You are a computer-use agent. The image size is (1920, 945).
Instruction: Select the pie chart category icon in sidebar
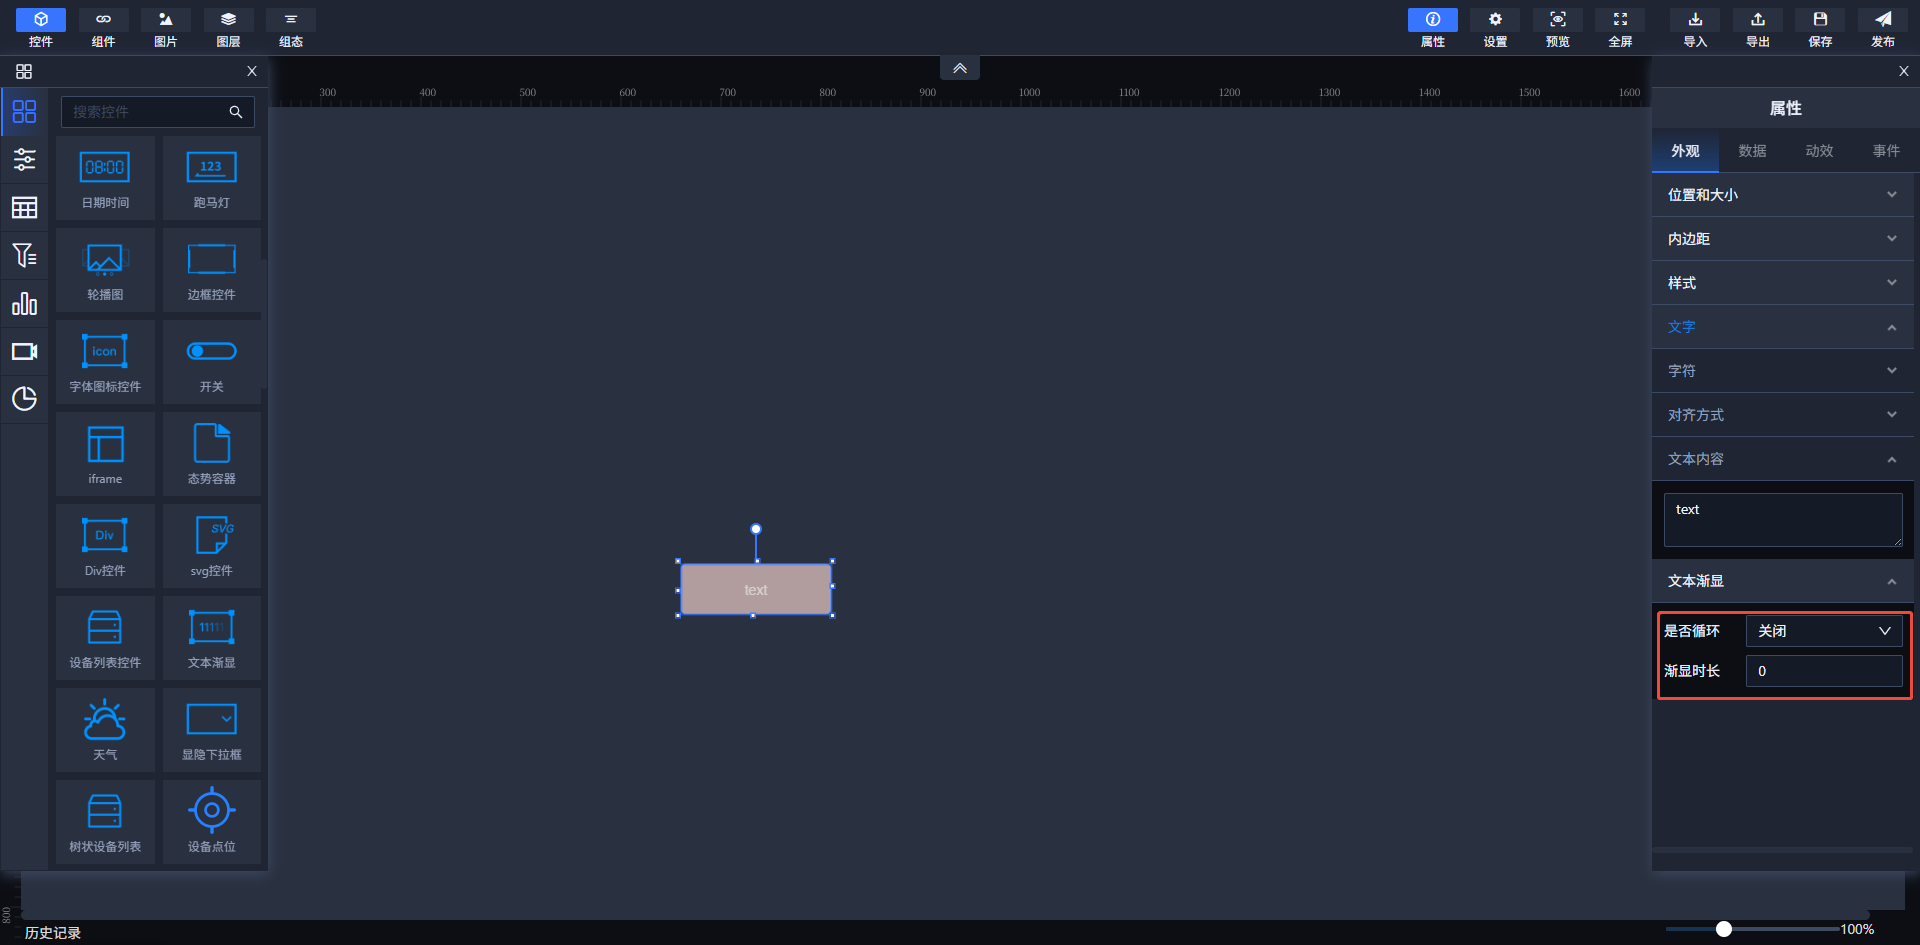[x=24, y=399]
